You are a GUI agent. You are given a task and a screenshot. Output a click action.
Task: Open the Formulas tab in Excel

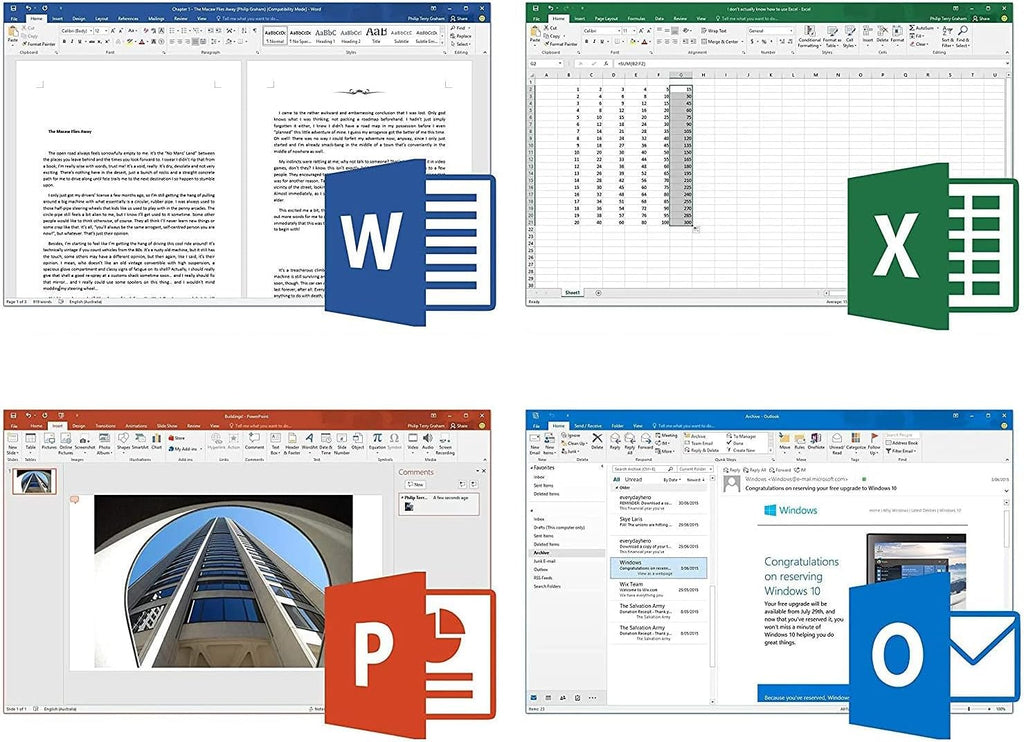[636, 18]
